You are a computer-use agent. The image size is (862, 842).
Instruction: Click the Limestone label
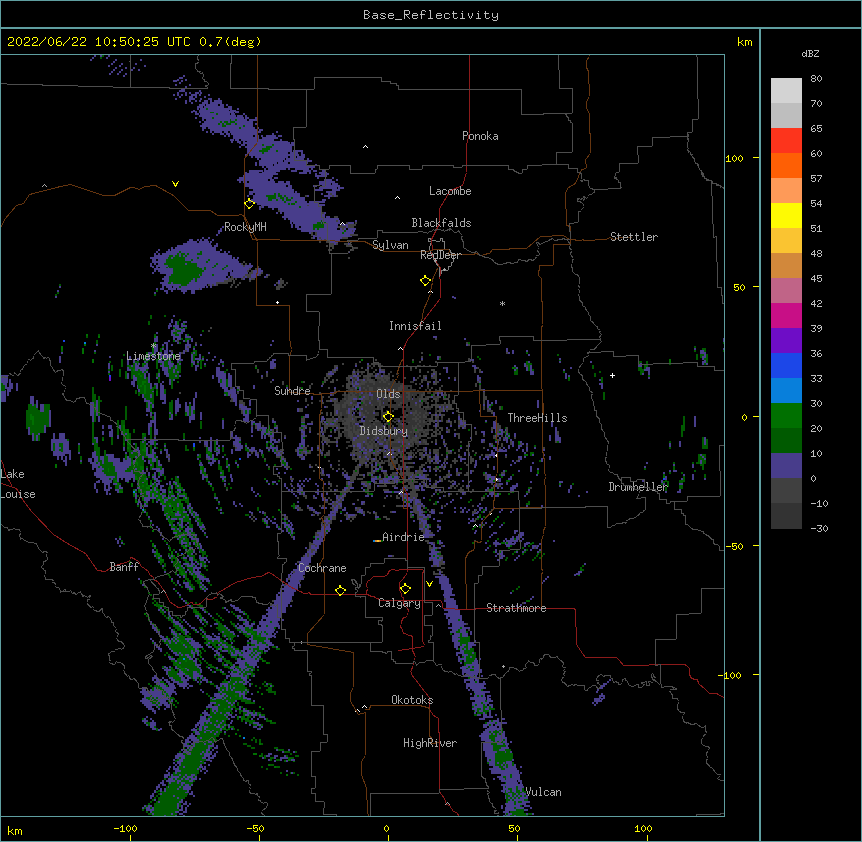[x=153, y=356]
